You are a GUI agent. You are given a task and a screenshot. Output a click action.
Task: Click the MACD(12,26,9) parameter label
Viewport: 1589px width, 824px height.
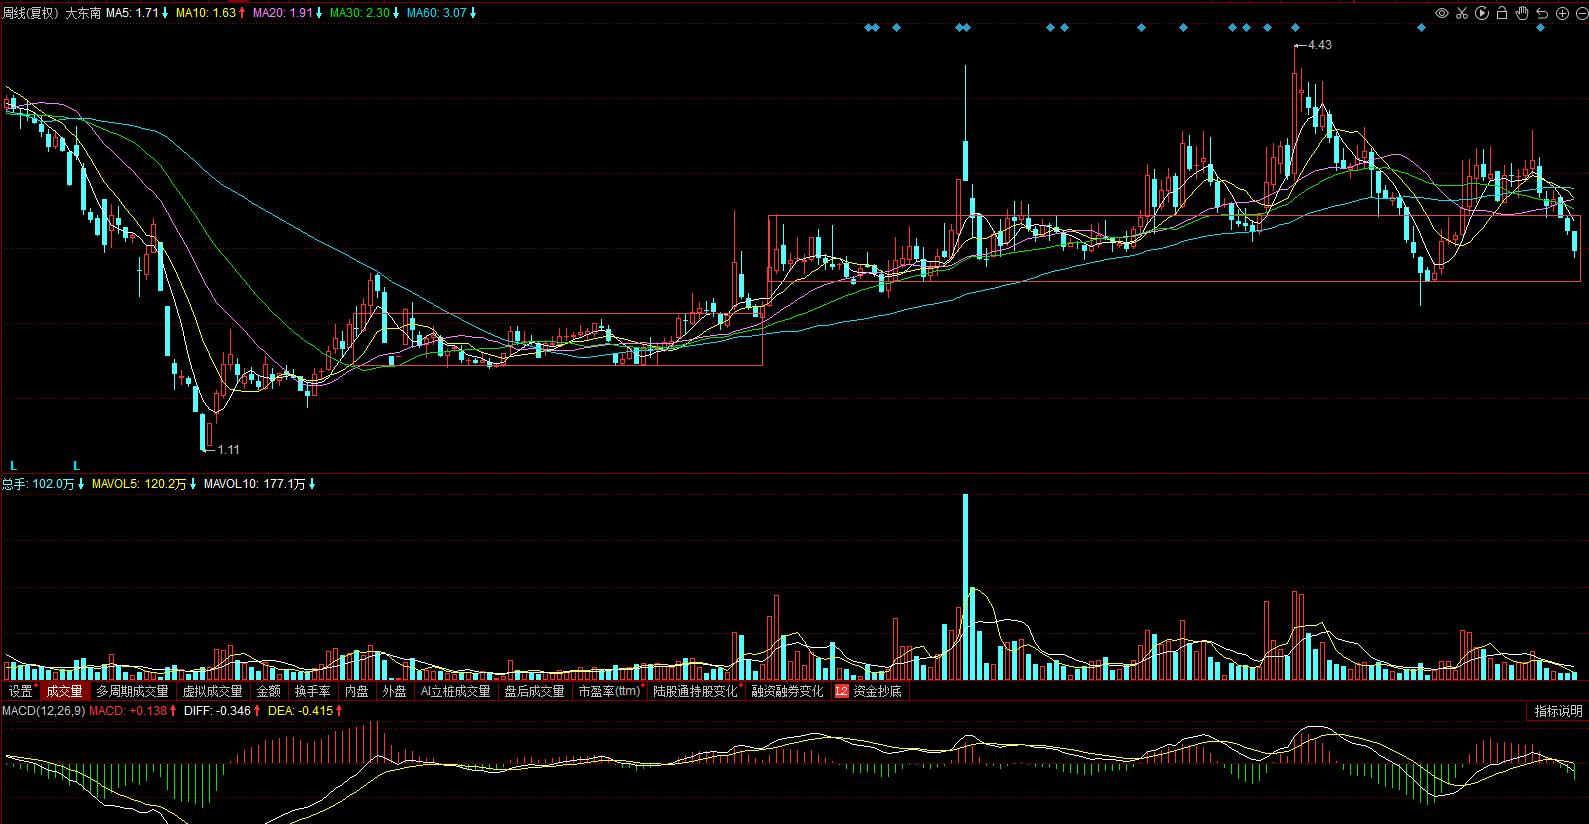coord(43,711)
